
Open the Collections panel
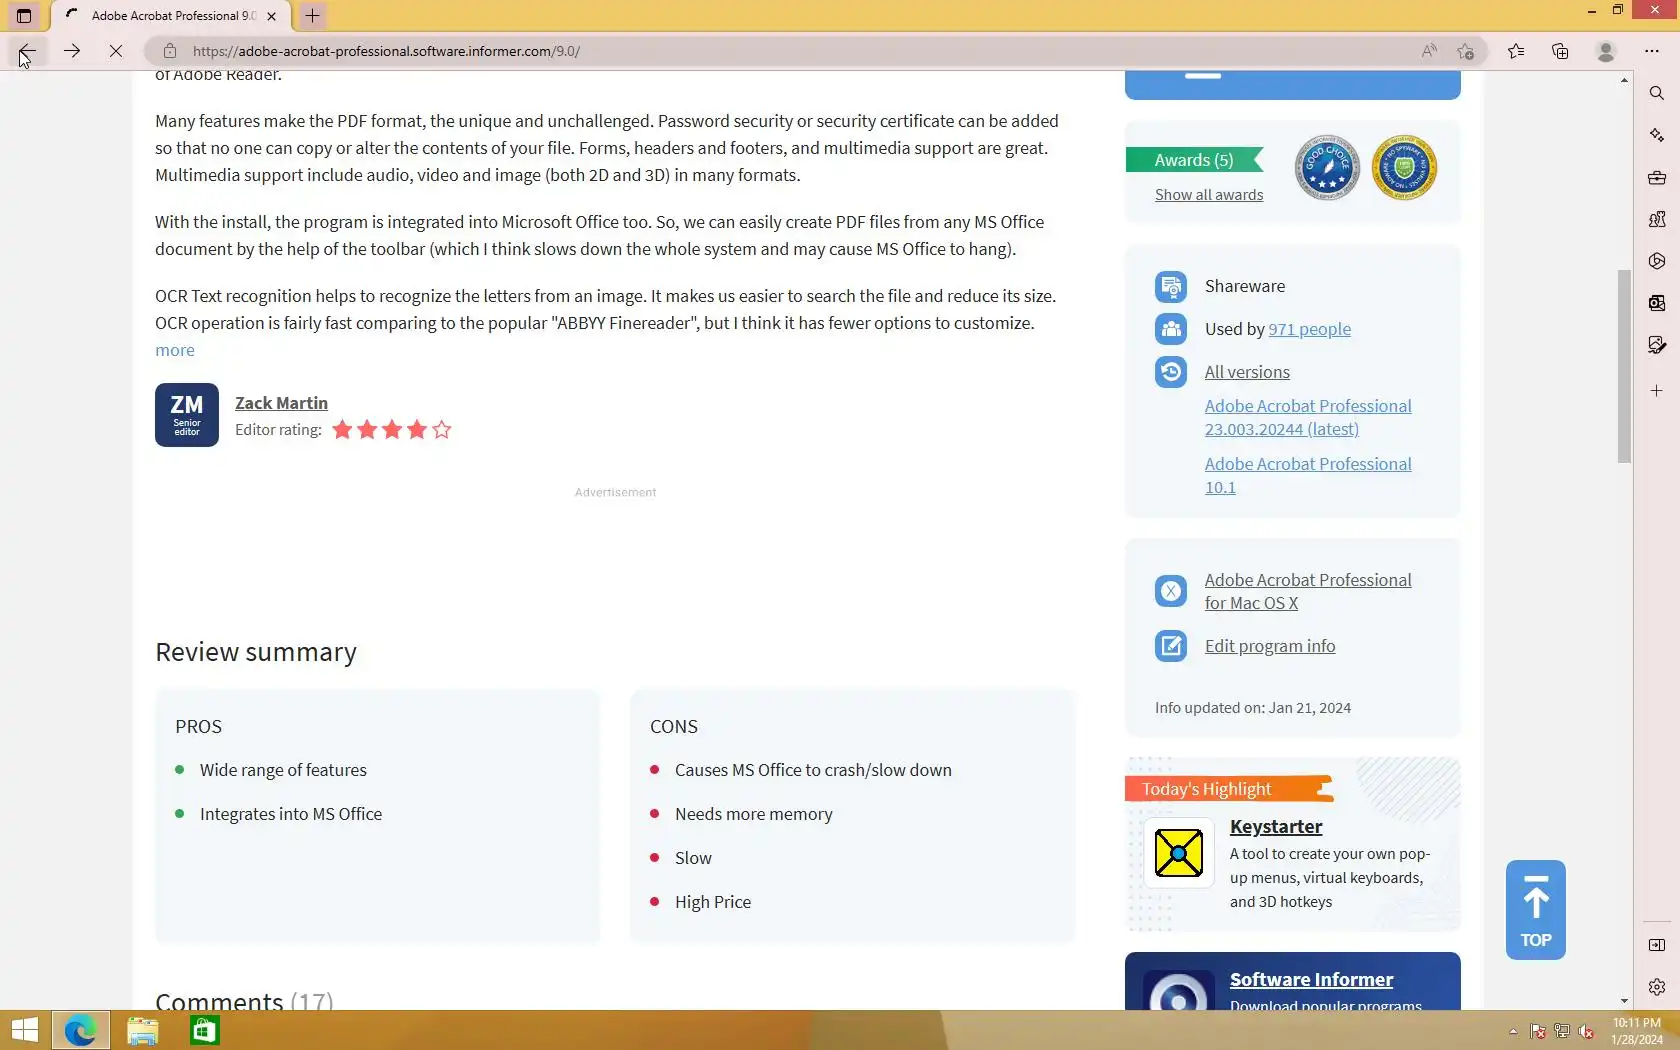[1560, 51]
